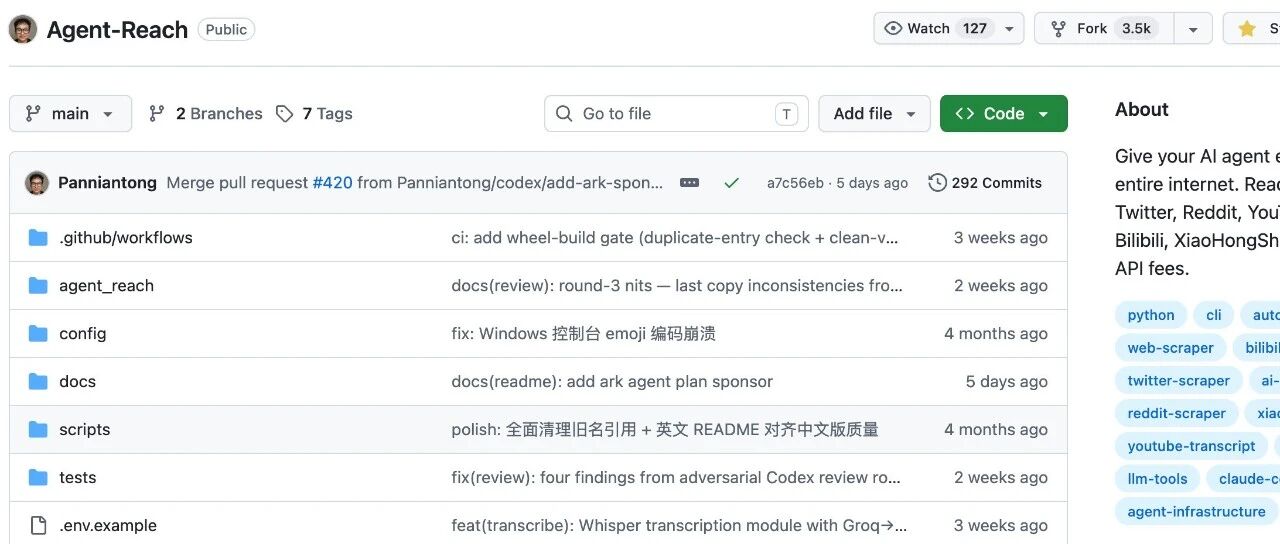This screenshot has width=1280, height=544.
Task: Click the folder icon beside config
Action: pos(38,333)
